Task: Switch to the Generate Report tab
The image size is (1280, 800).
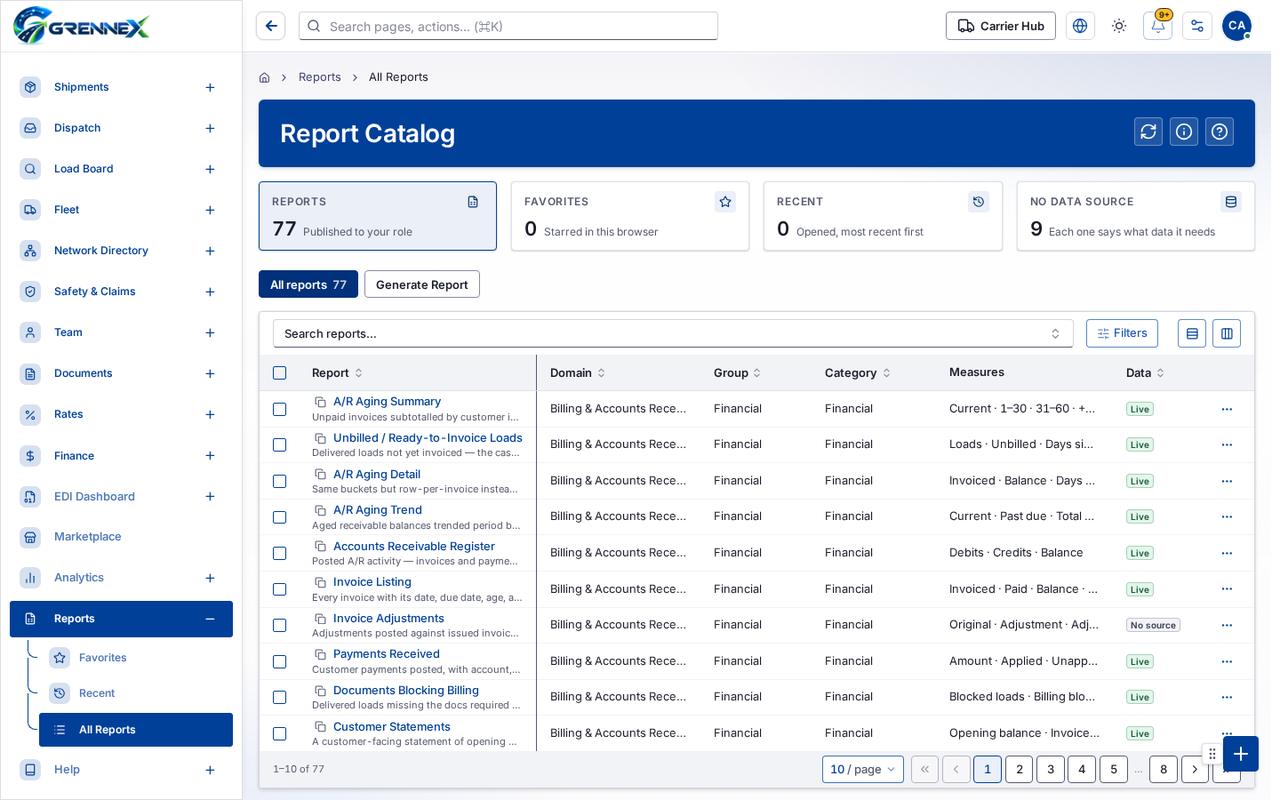Action: tap(422, 284)
